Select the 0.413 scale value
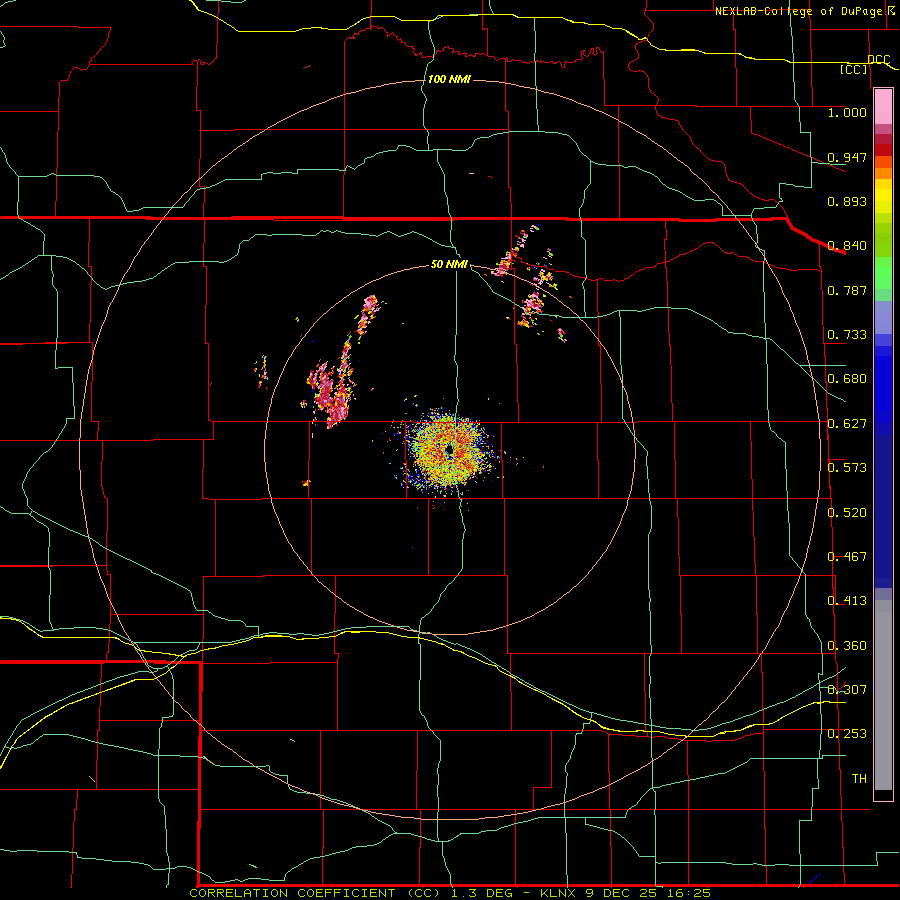The height and width of the screenshot is (900, 900). [847, 601]
